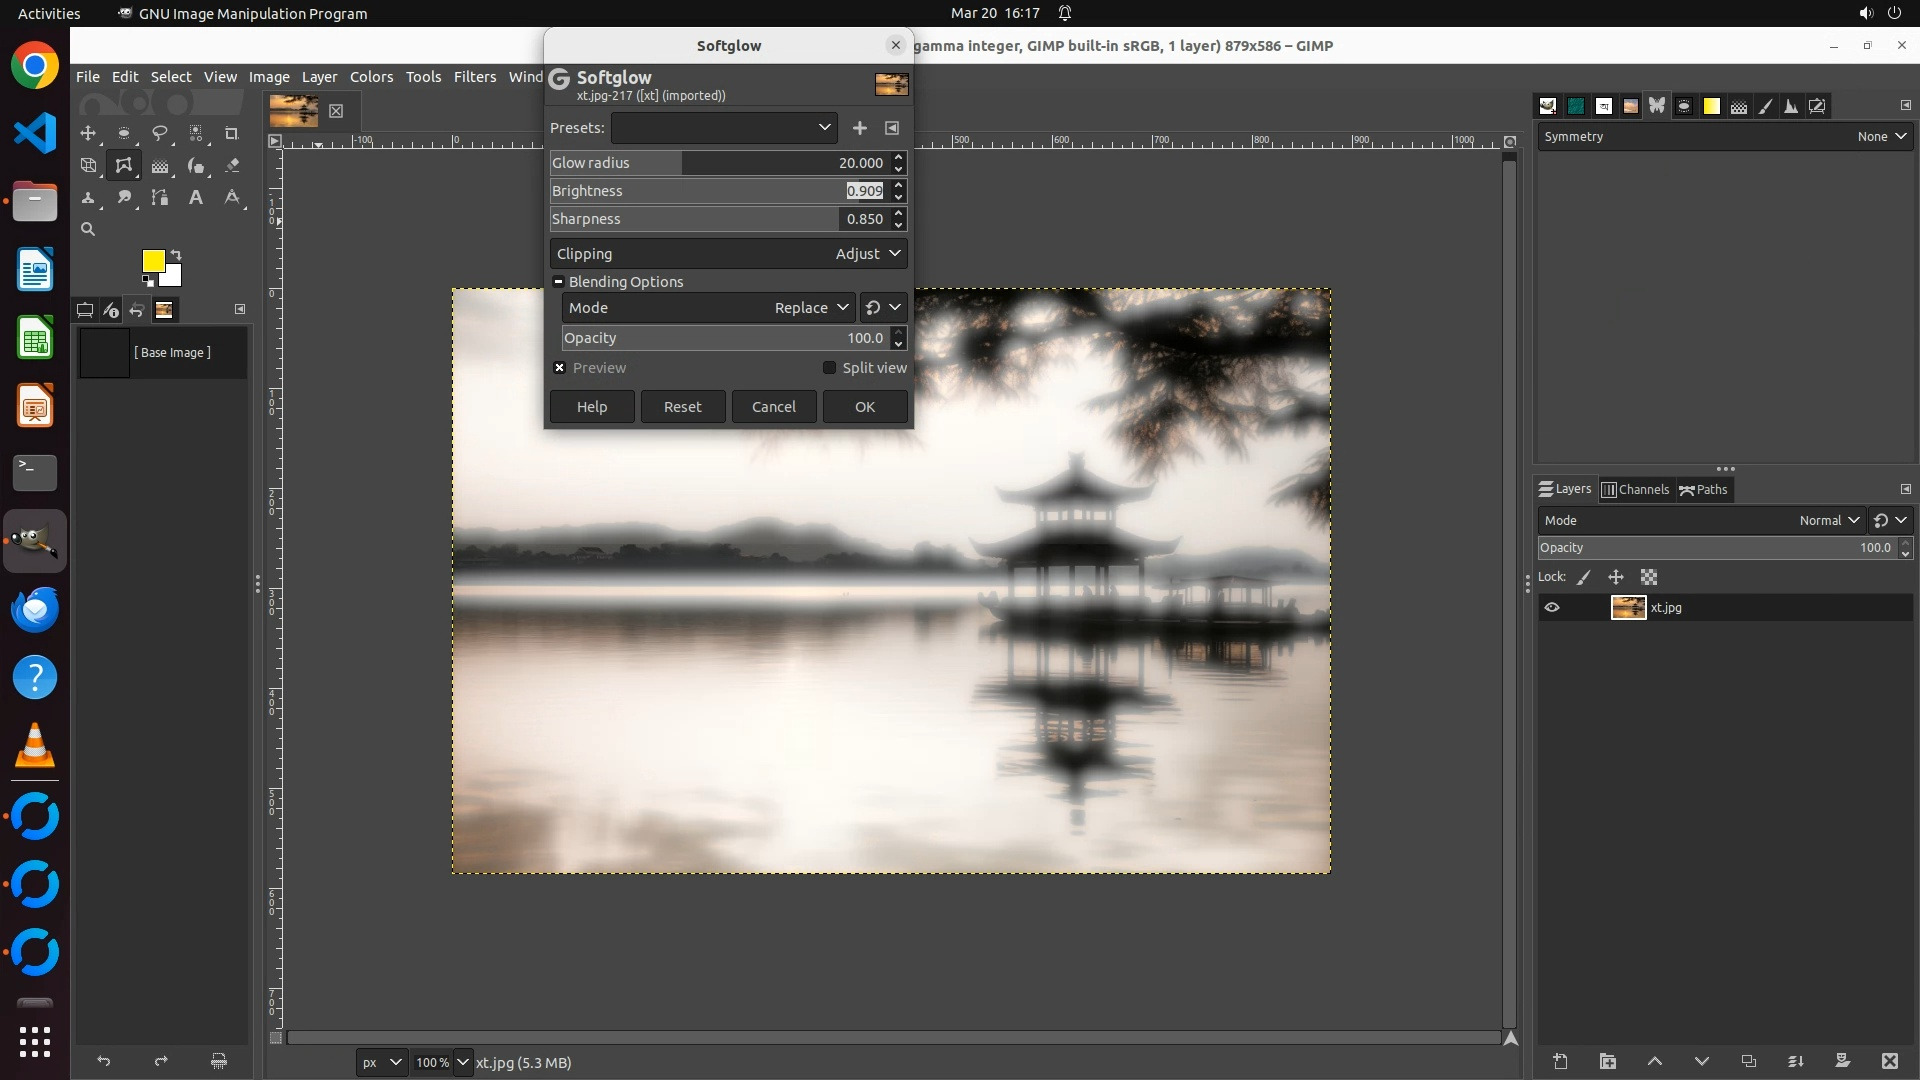The height and width of the screenshot is (1080, 1920).
Task: Create a new layer in Layers panel
Action: pyautogui.click(x=1560, y=1061)
